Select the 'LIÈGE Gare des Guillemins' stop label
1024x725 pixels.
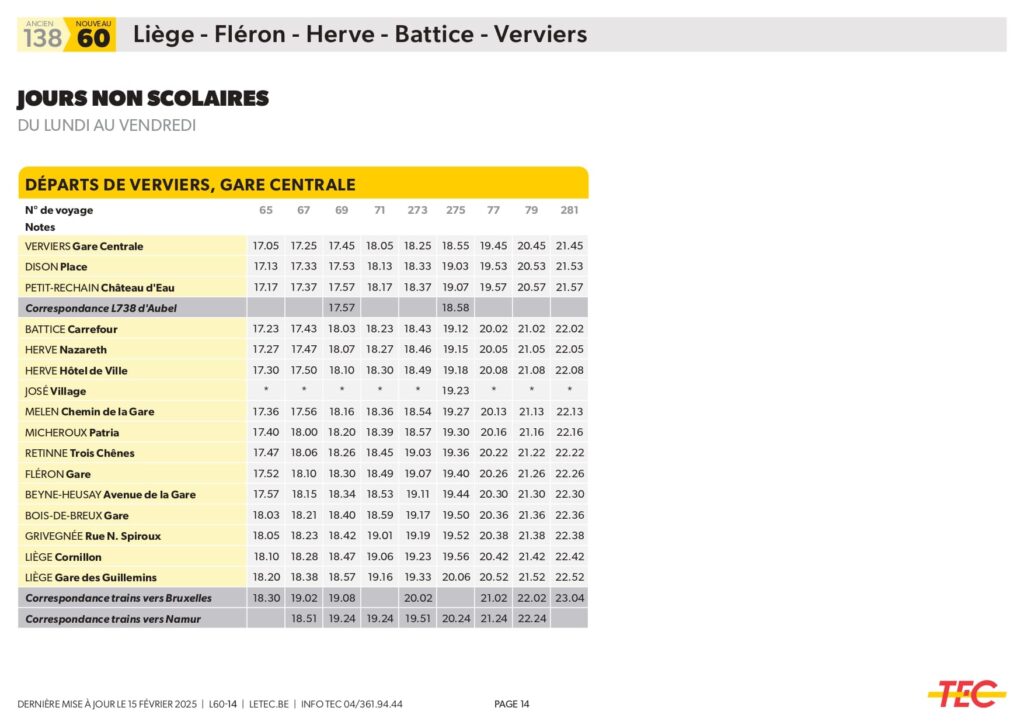point(91,577)
